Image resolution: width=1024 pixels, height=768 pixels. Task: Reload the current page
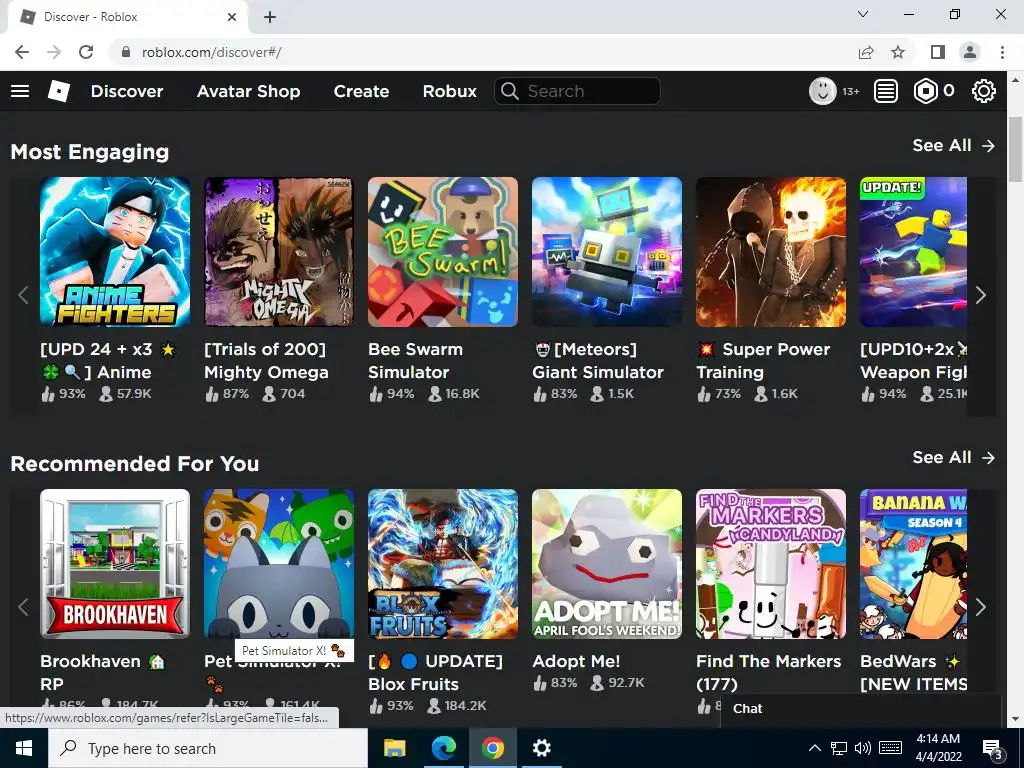click(x=86, y=52)
